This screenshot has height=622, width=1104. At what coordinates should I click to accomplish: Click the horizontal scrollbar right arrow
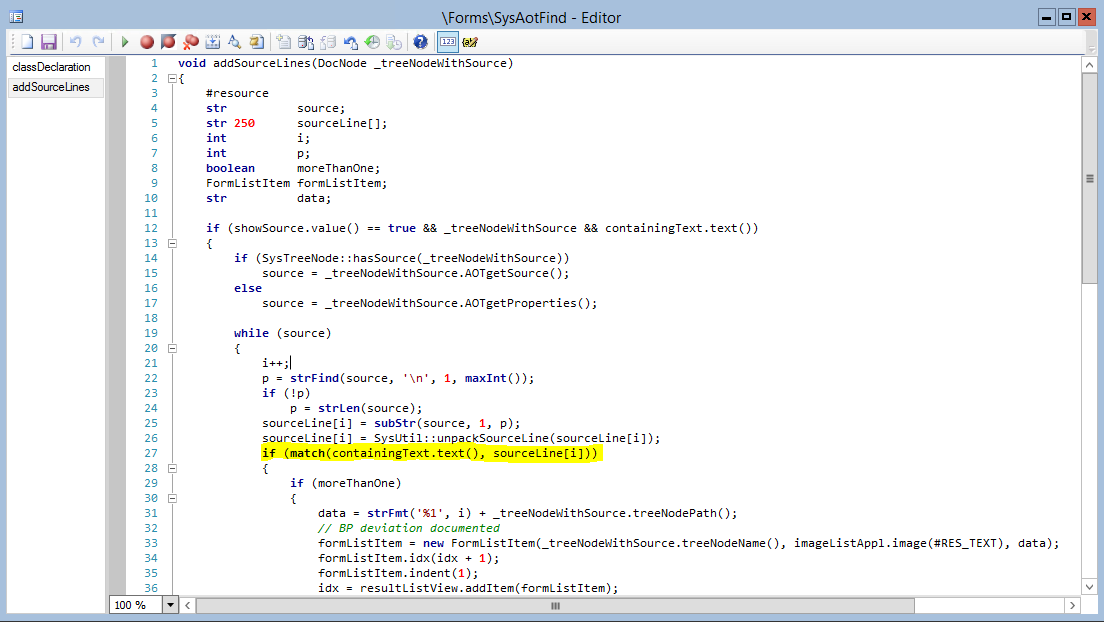click(1072, 605)
